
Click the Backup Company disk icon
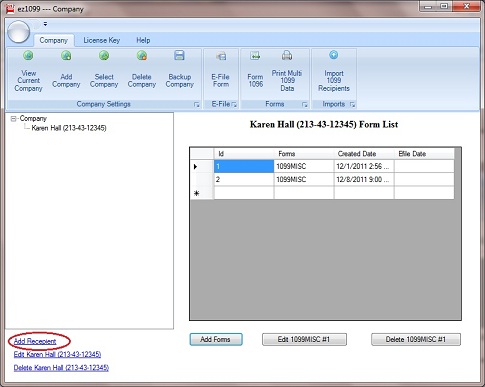(x=179, y=56)
